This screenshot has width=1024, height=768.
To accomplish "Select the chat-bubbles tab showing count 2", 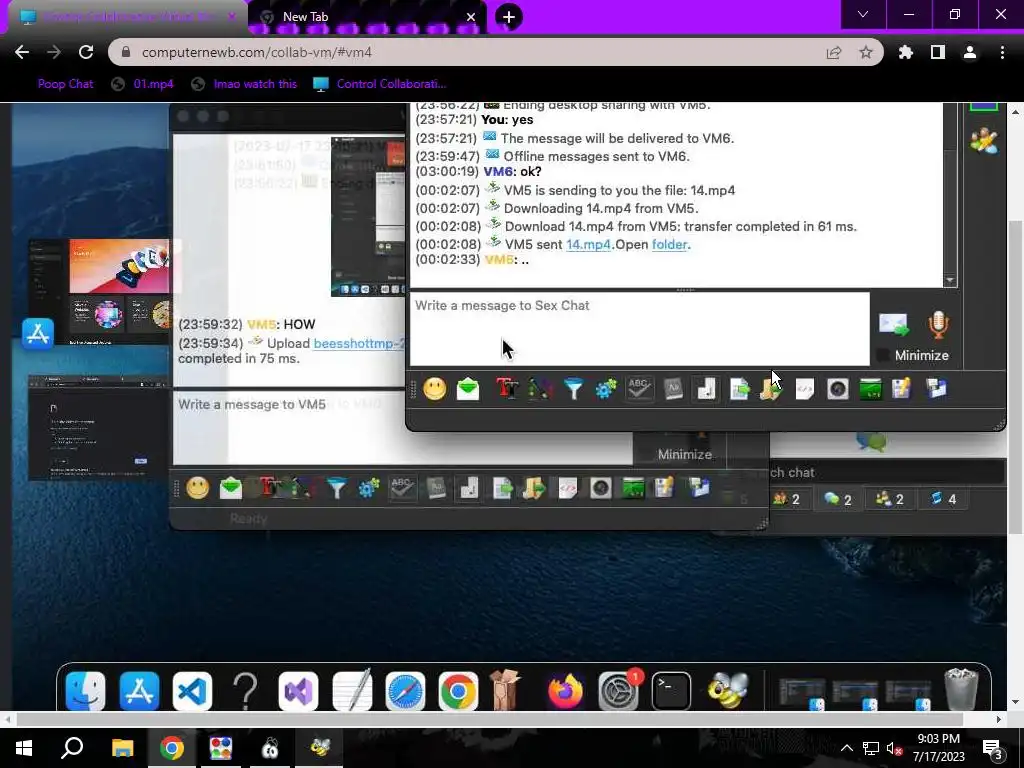I will pos(838,500).
